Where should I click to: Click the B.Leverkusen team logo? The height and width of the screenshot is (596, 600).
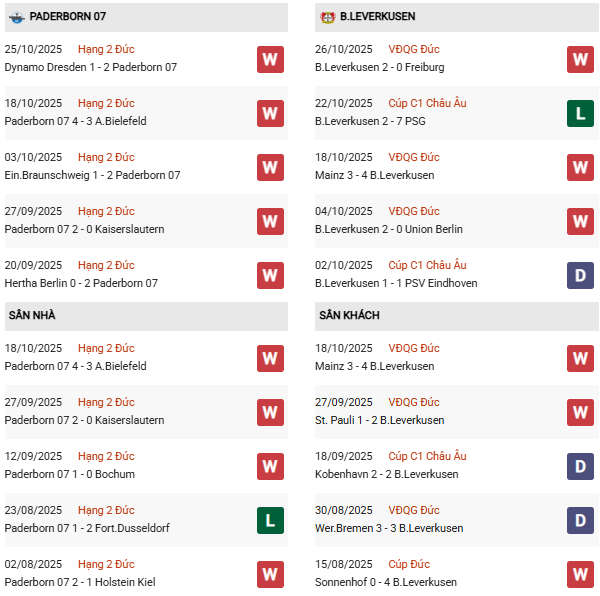327,17
